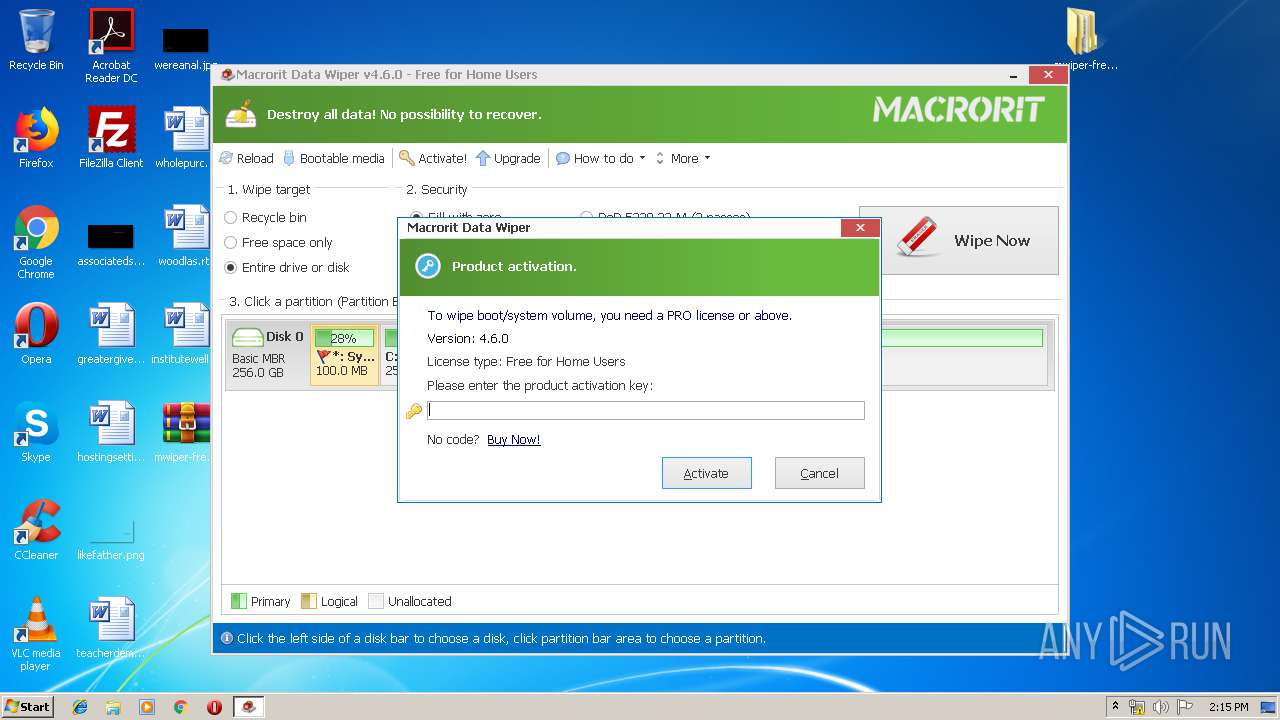The height and width of the screenshot is (720, 1280).
Task: Click the network tray icon
Action: 1137,707
